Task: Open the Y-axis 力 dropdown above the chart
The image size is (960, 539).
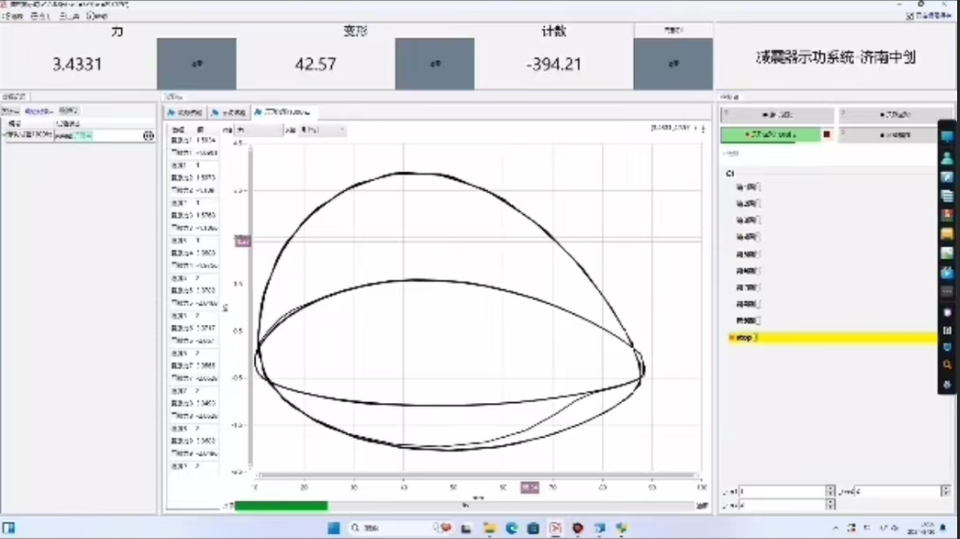Action: [260, 129]
